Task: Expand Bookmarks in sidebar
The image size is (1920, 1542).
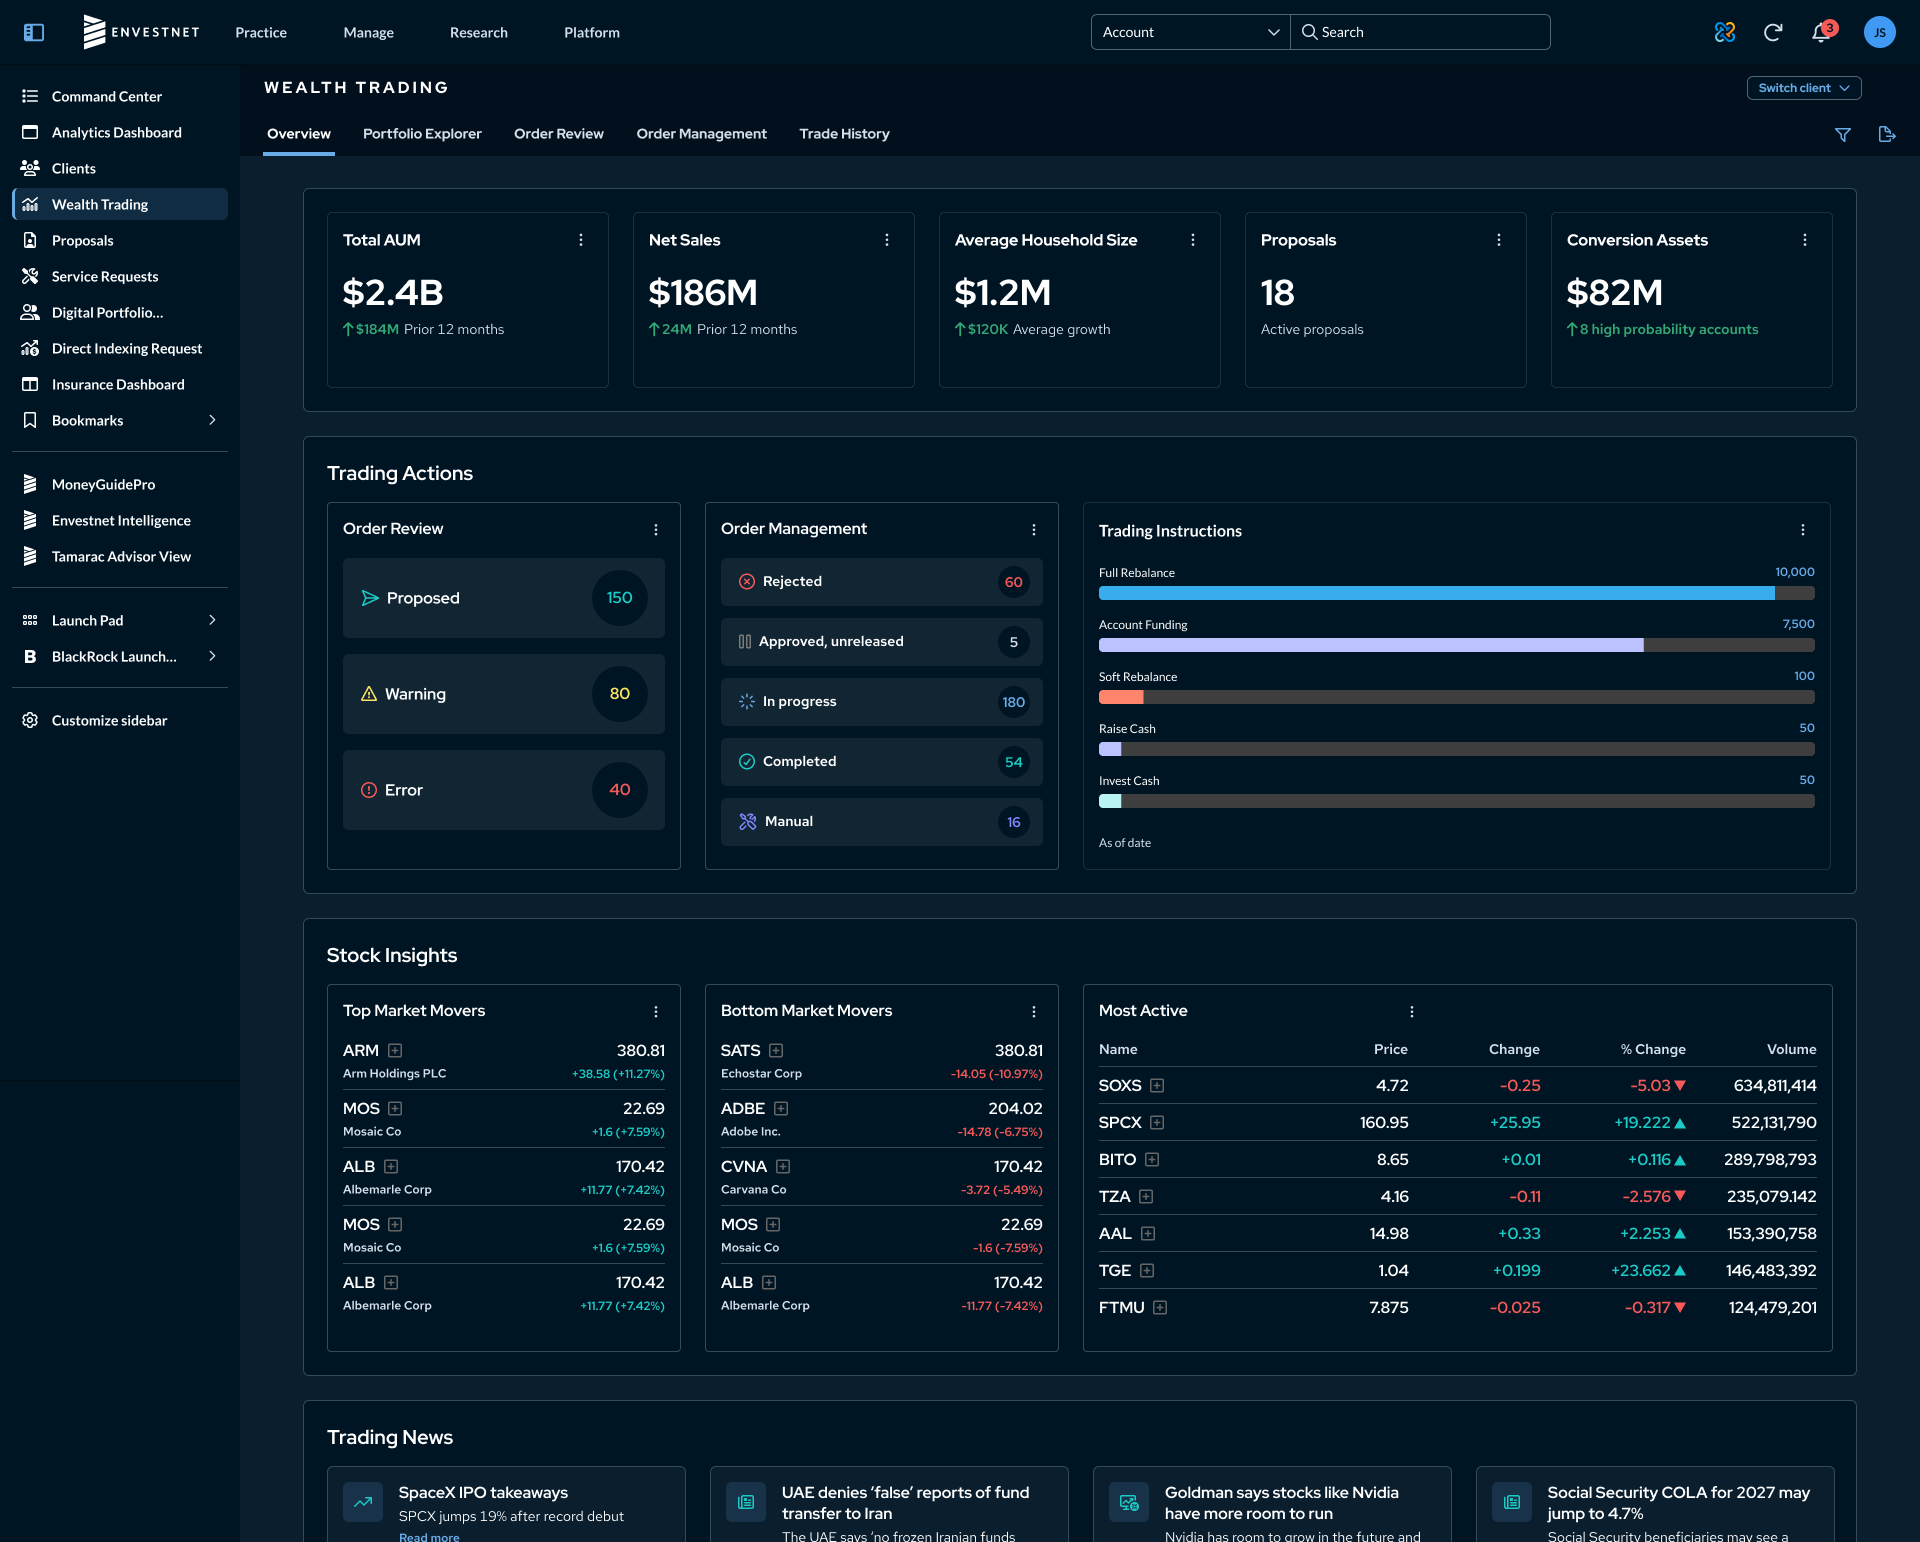Action: coord(212,420)
